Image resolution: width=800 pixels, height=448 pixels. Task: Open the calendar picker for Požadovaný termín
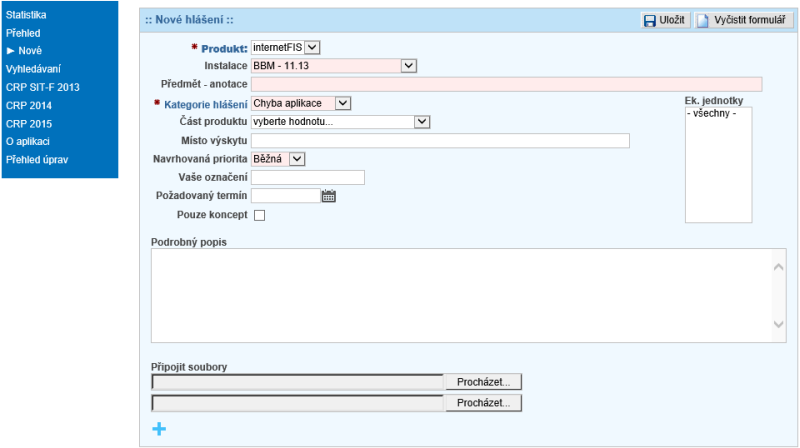click(329, 196)
